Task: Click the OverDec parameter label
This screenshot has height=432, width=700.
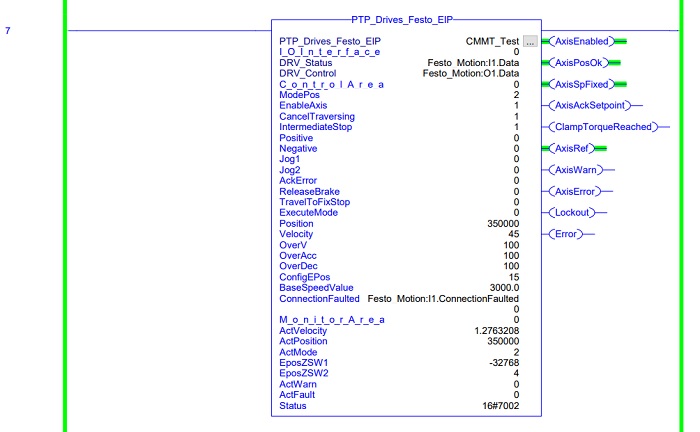Action: pyautogui.click(x=298, y=266)
